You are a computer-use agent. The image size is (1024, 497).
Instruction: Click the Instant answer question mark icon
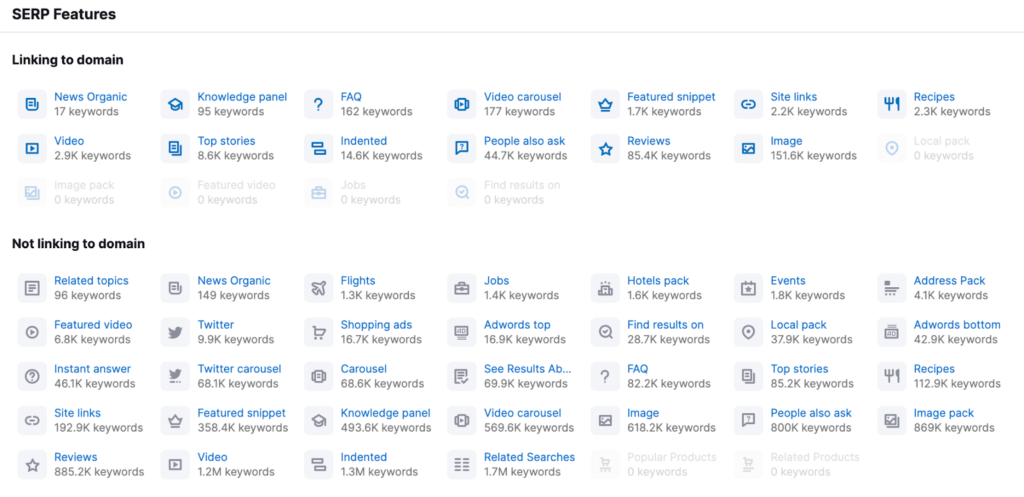(32, 376)
